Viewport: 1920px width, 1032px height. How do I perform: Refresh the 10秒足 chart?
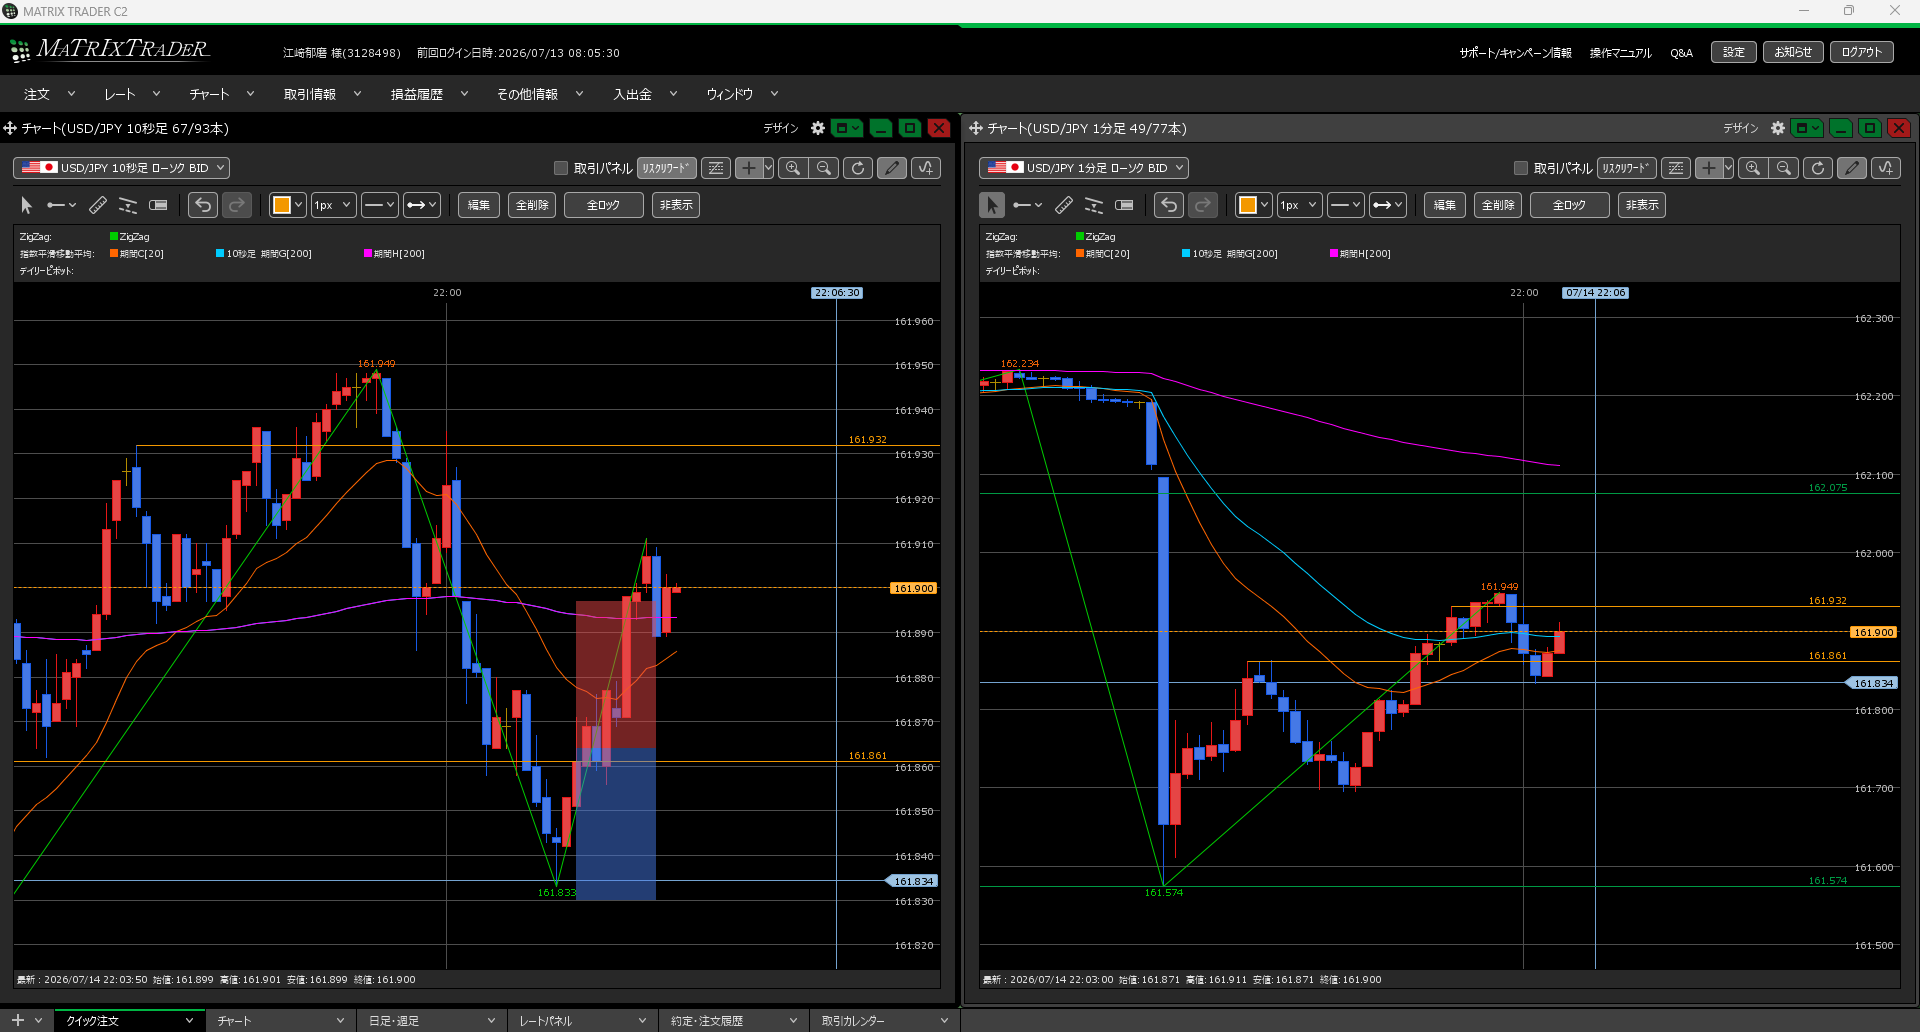point(858,168)
